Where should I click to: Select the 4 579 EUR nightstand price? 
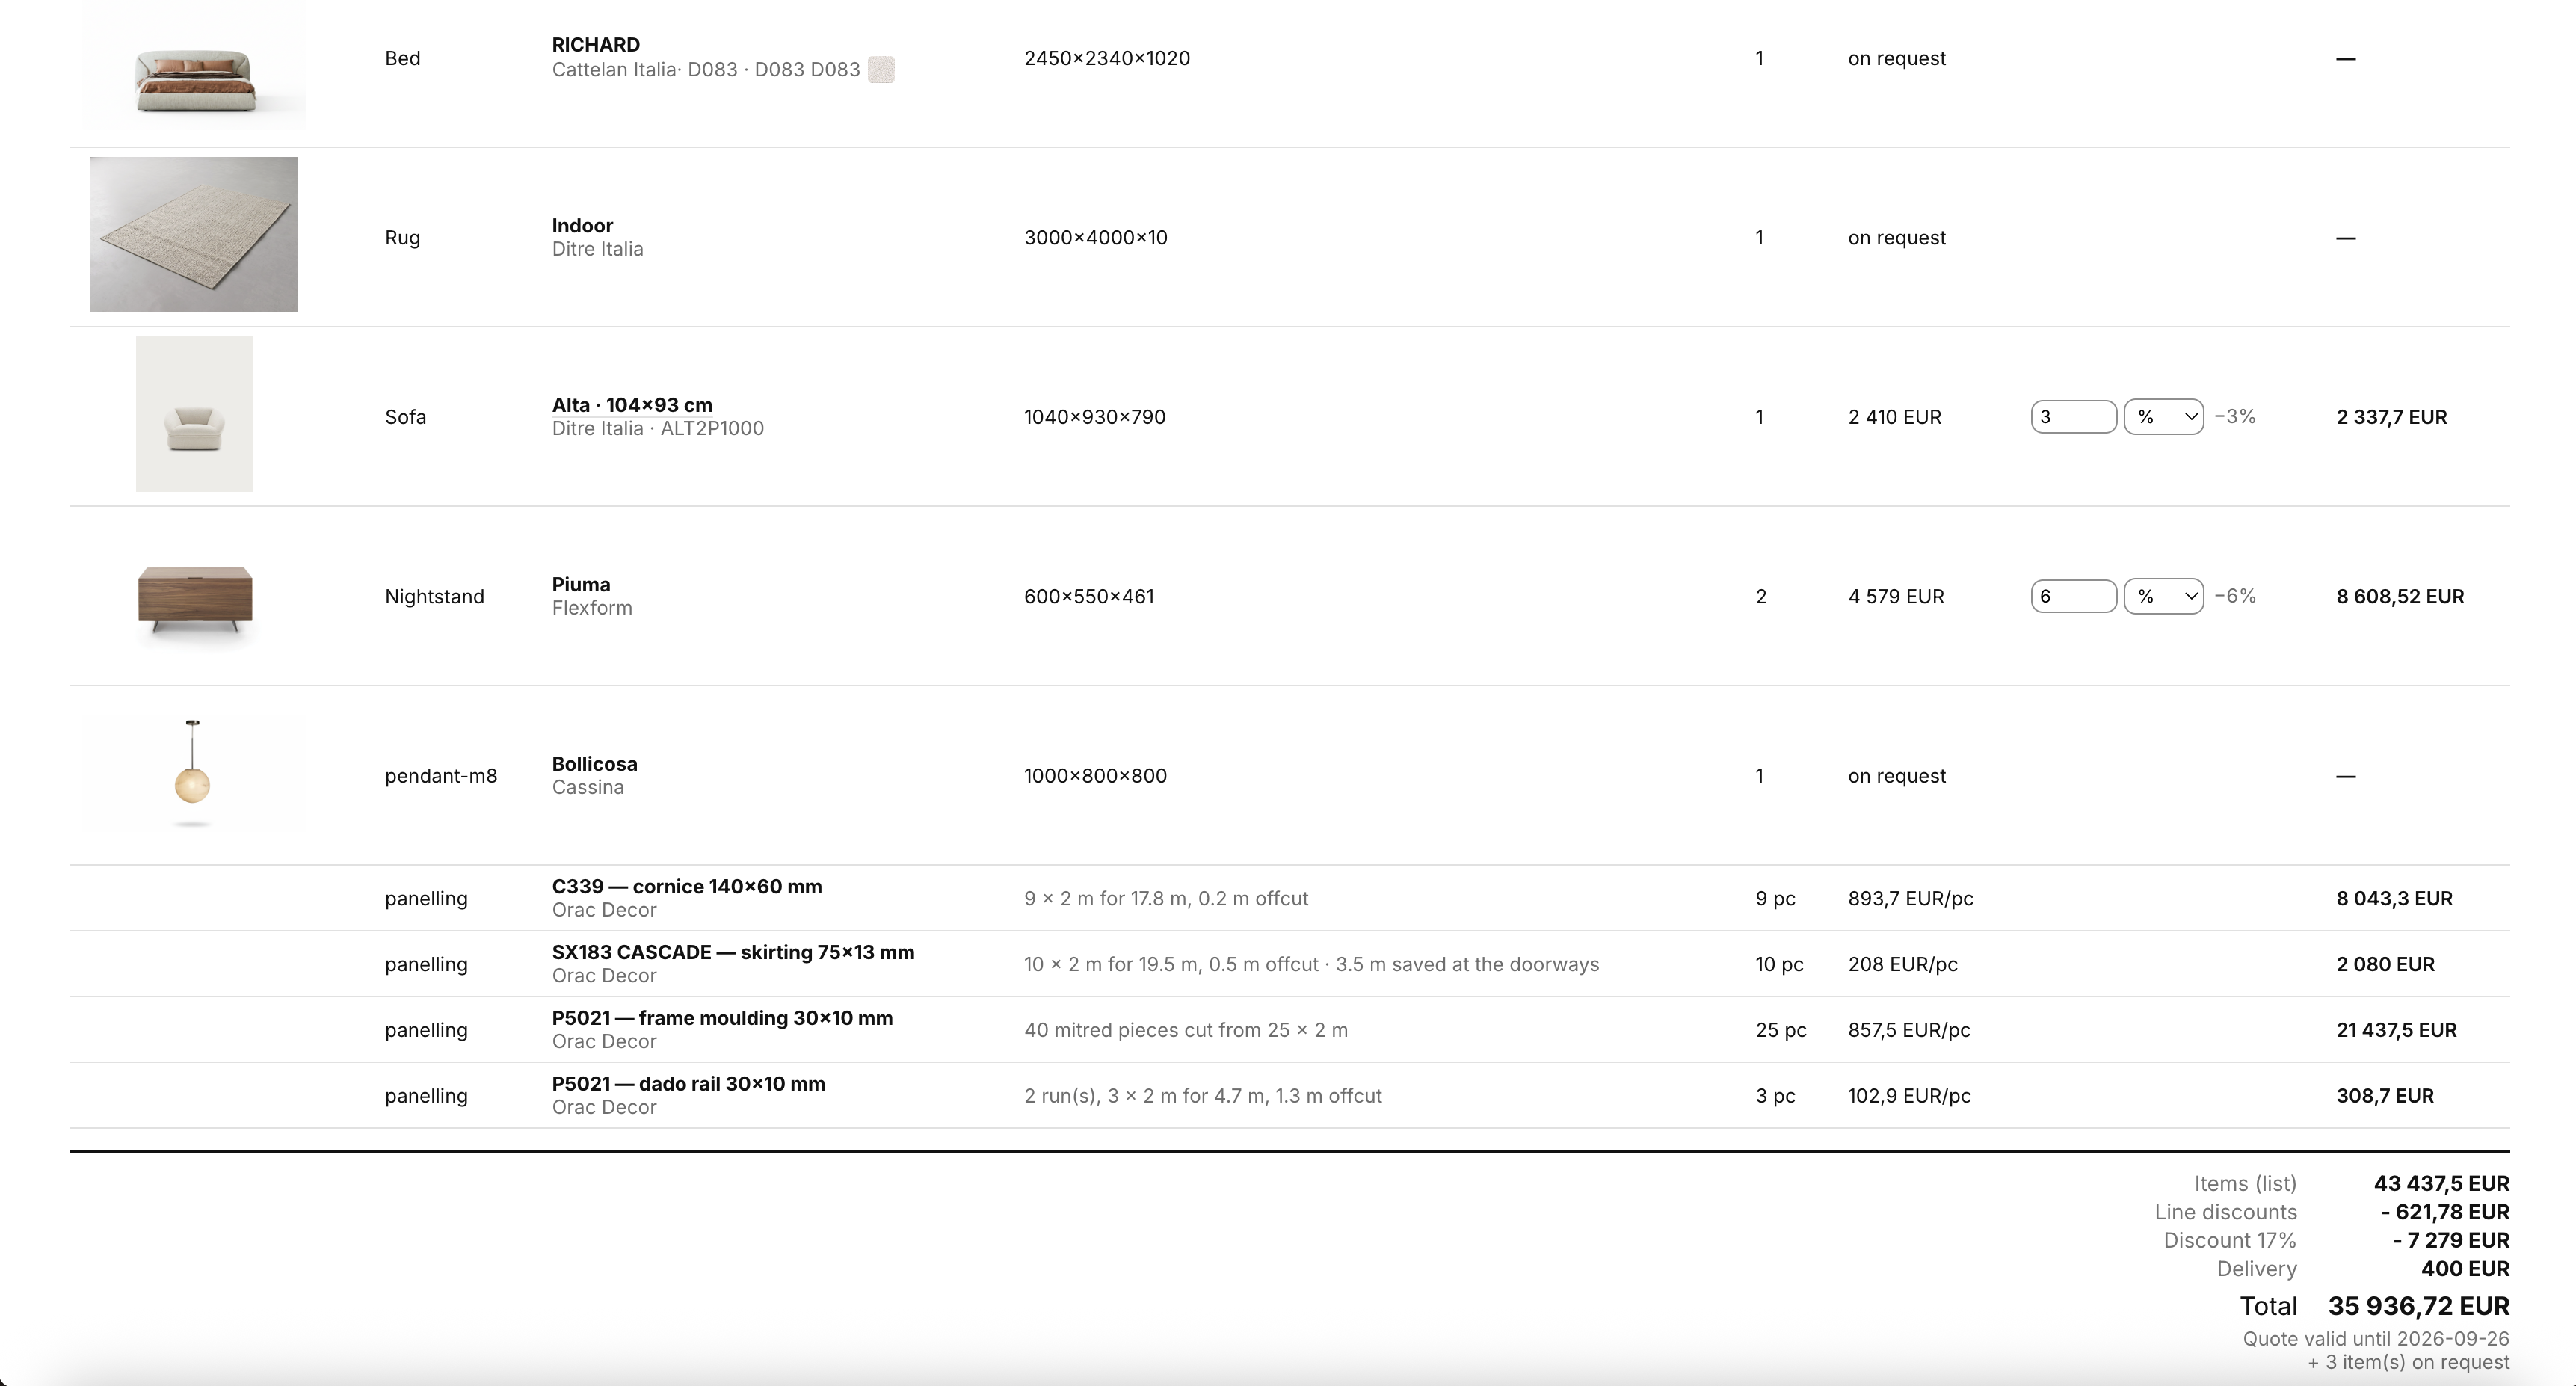[1896, 596]
